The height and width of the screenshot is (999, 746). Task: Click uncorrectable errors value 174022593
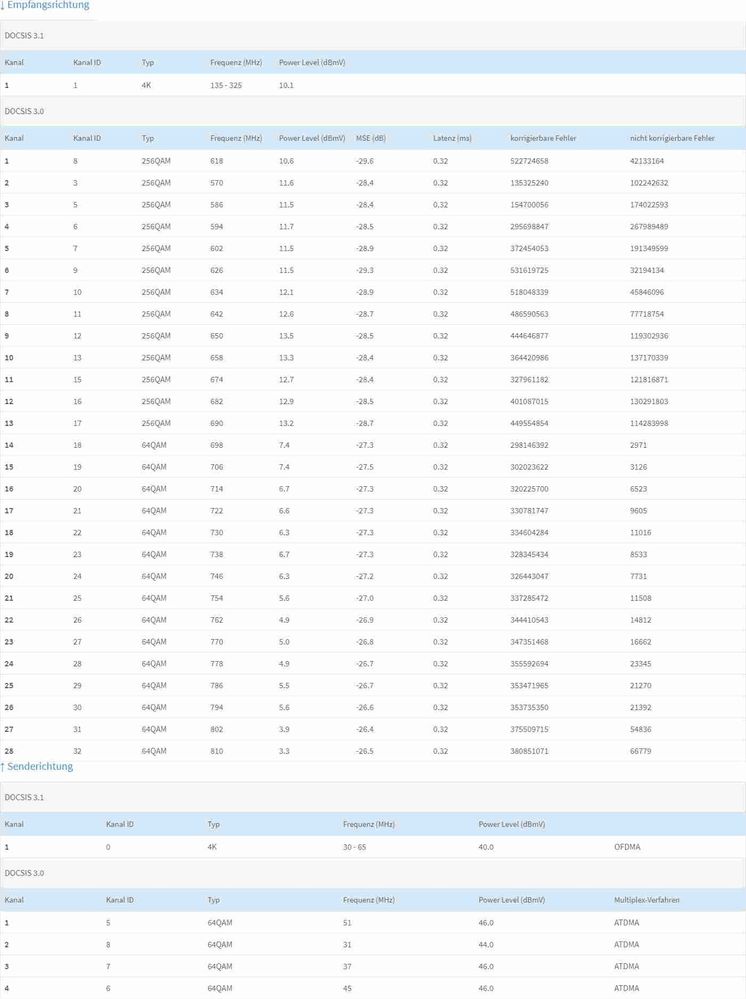(649, 205)
